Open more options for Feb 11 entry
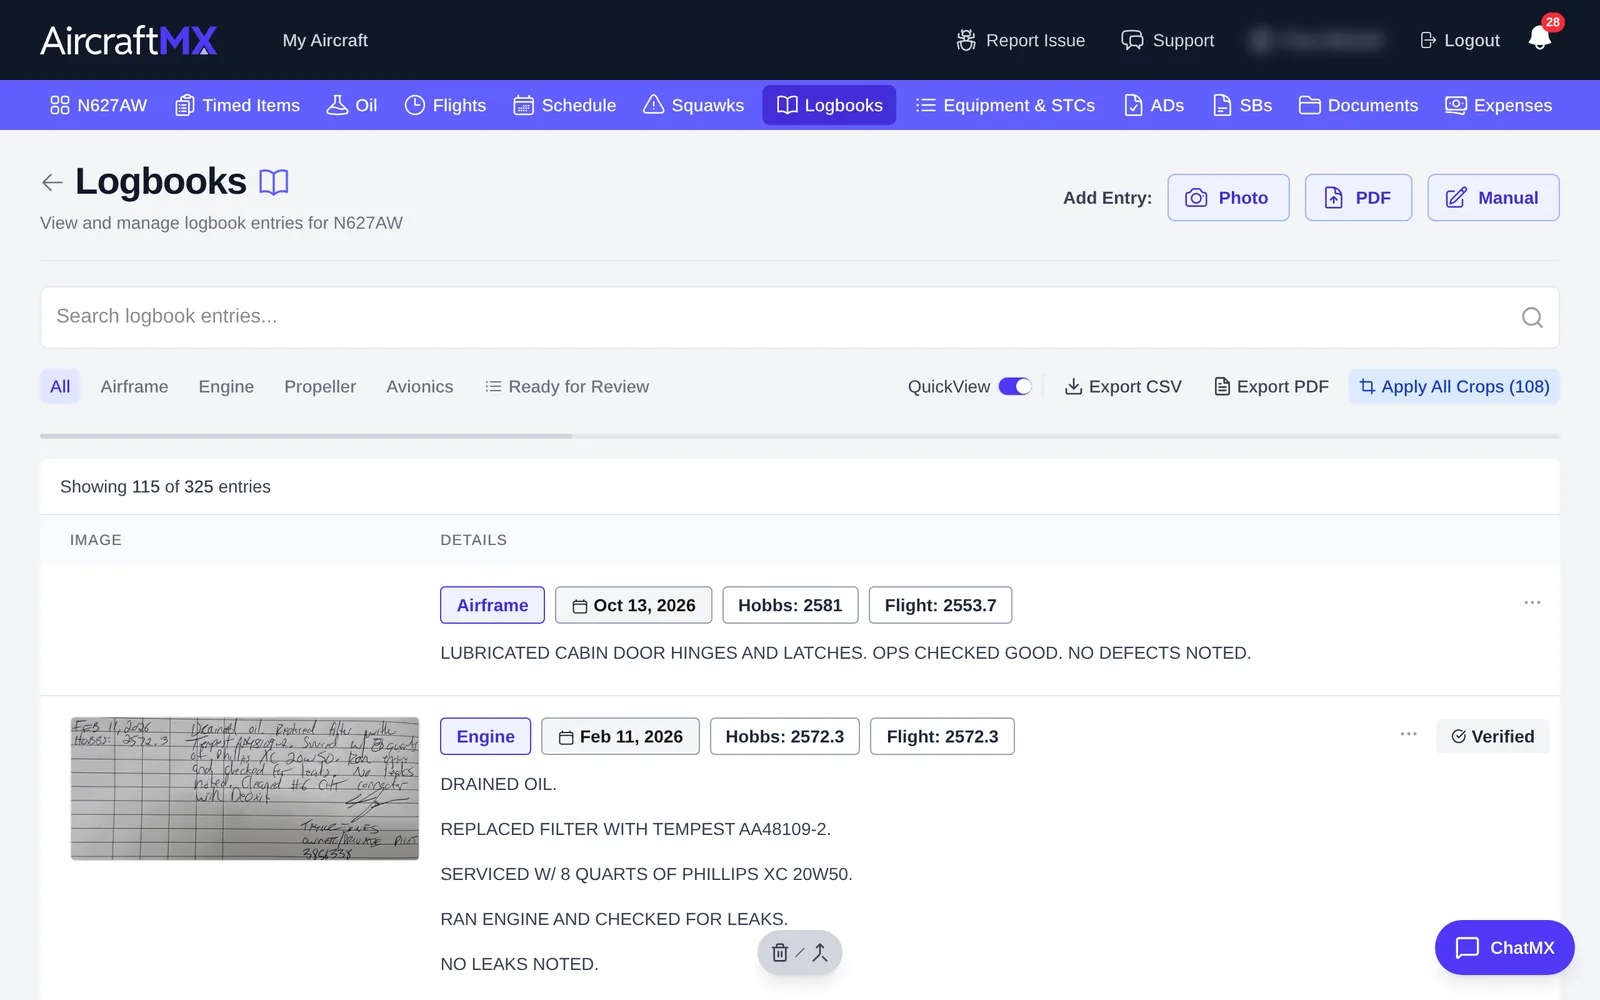 [1409, 734]
